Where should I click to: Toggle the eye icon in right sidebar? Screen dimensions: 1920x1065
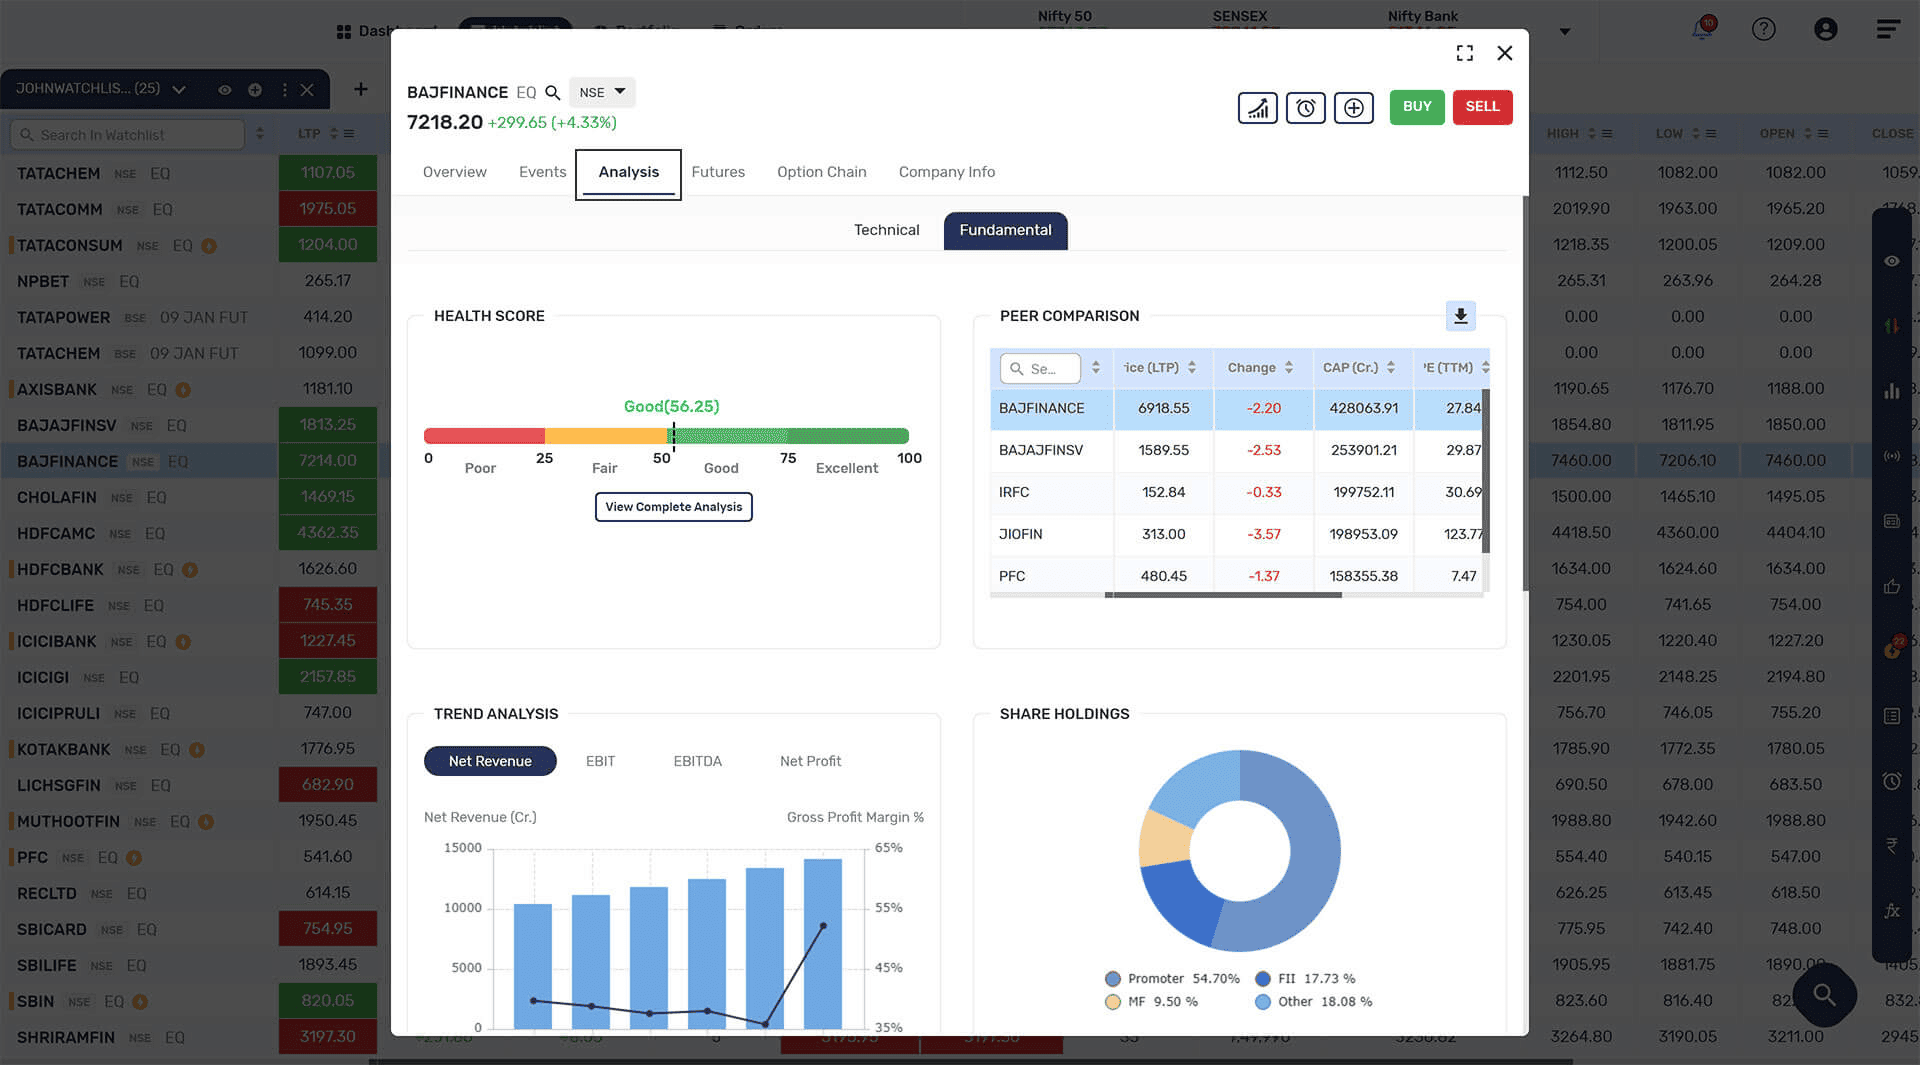[x=1891, y=261]
